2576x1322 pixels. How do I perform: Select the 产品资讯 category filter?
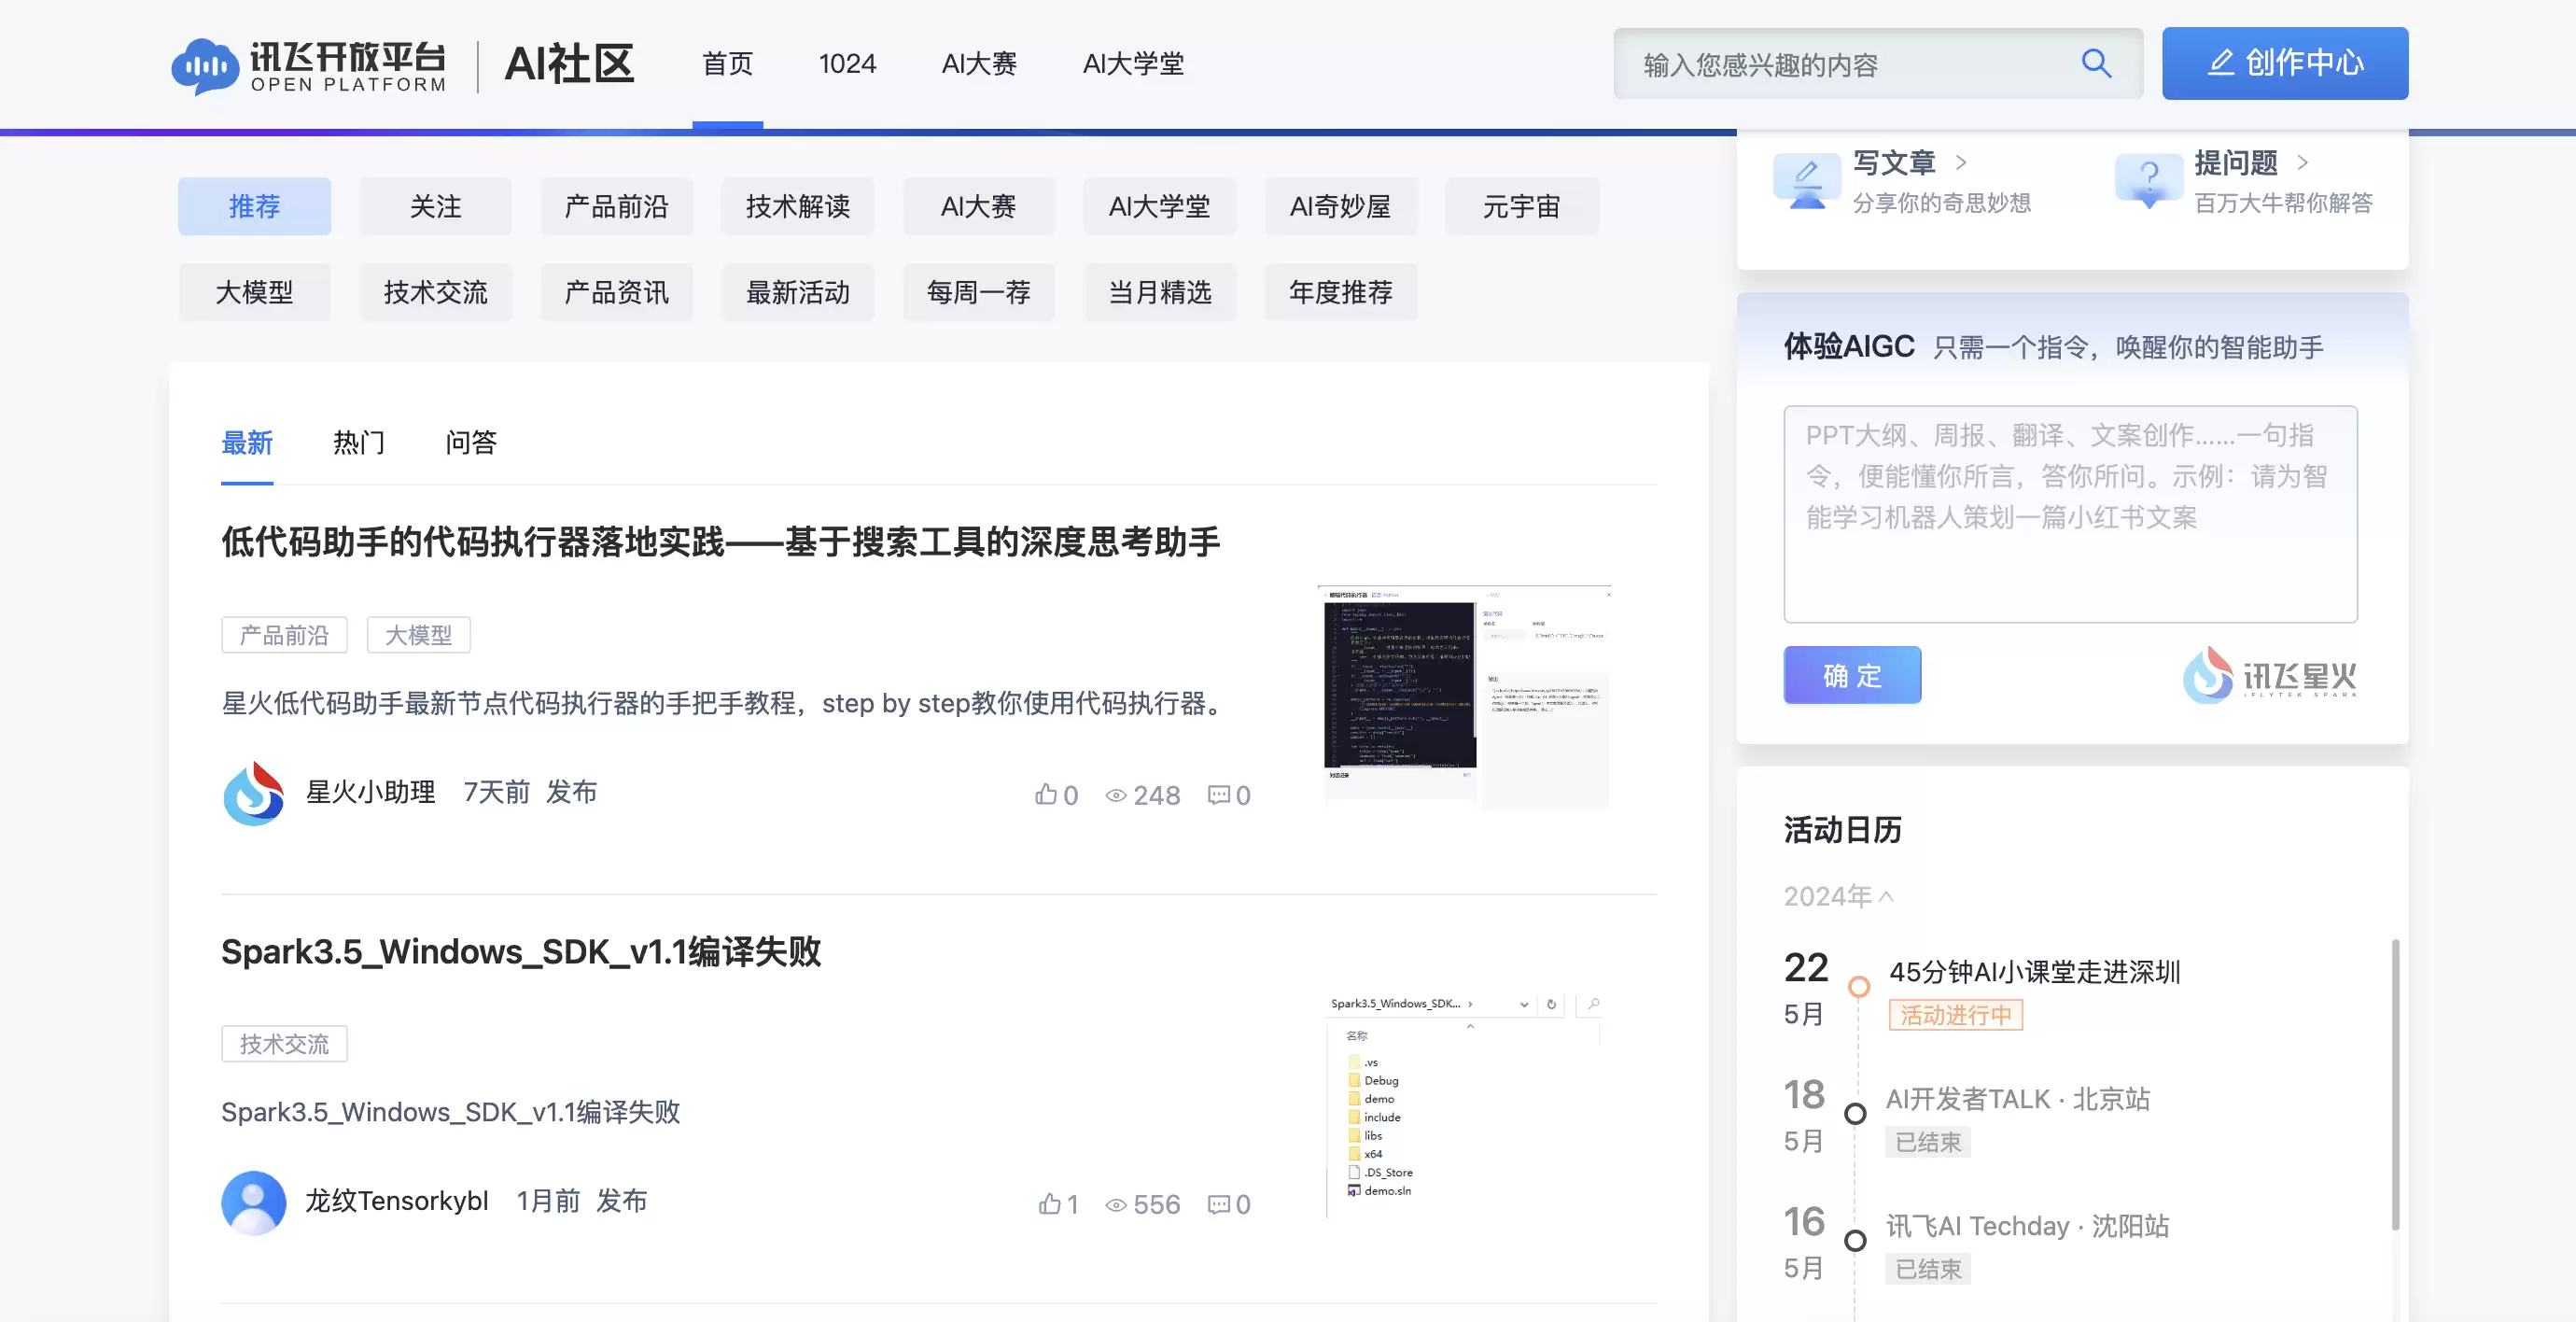pyautogui.click(x=616, y=292)
